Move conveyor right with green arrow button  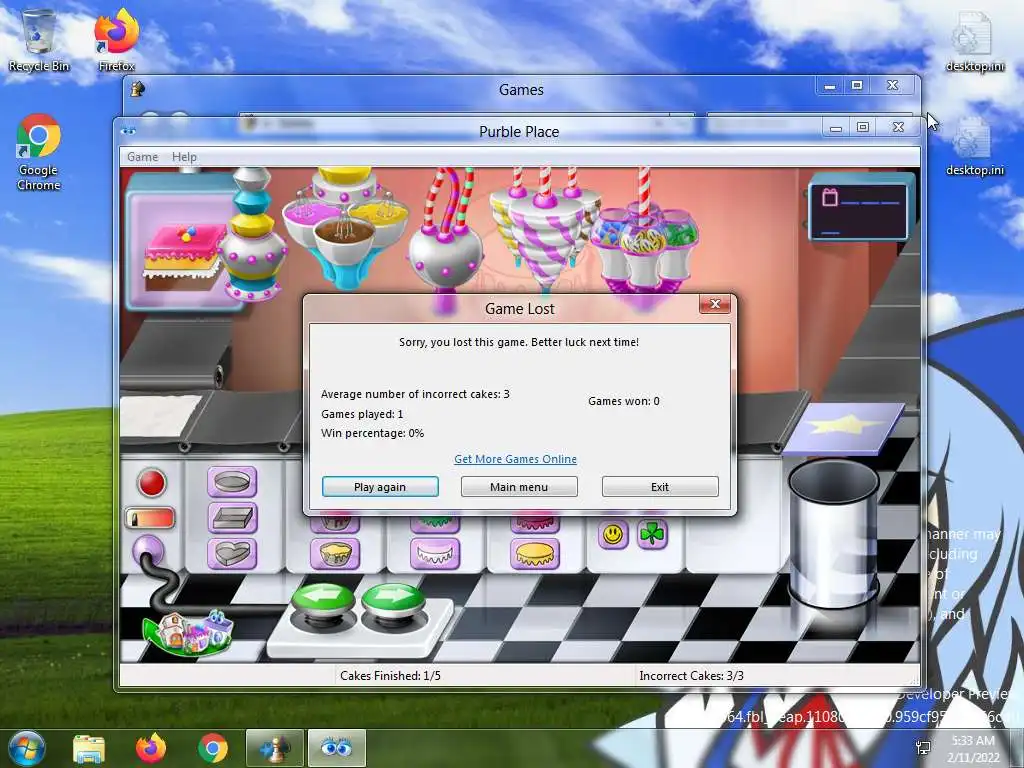(x=392, y=597)
